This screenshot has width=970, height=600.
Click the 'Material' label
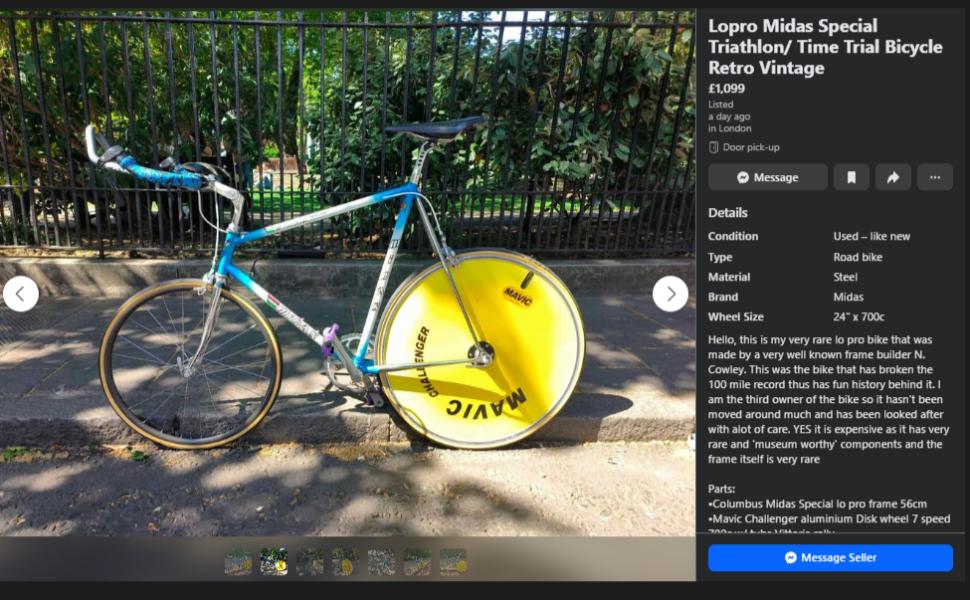point(729,277)
